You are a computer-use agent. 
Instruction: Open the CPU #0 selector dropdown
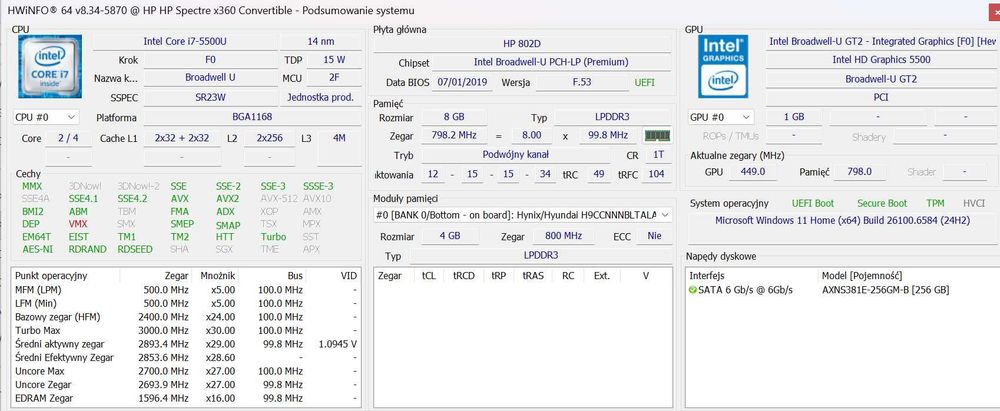tap(48, 117)
